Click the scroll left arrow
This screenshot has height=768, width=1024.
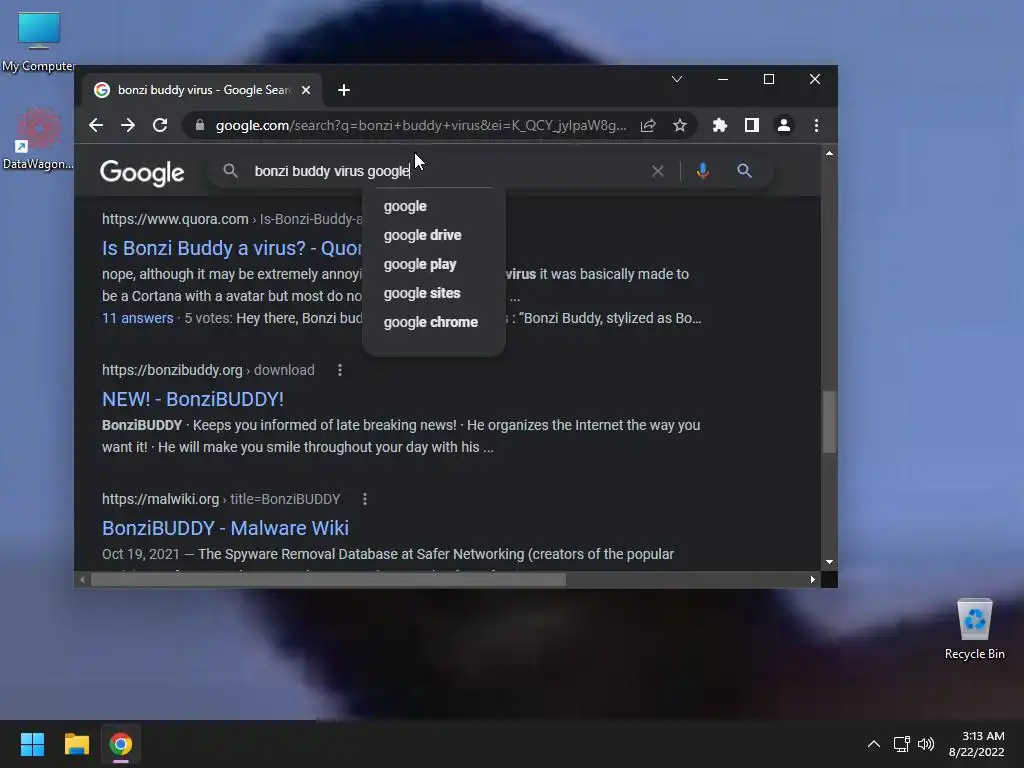point(82,579)
